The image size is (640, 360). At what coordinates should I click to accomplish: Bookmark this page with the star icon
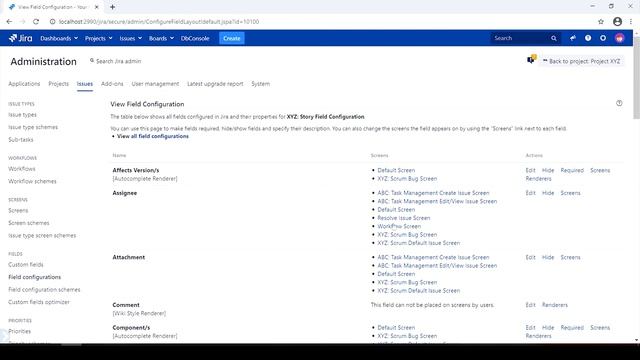click(601, 22)
